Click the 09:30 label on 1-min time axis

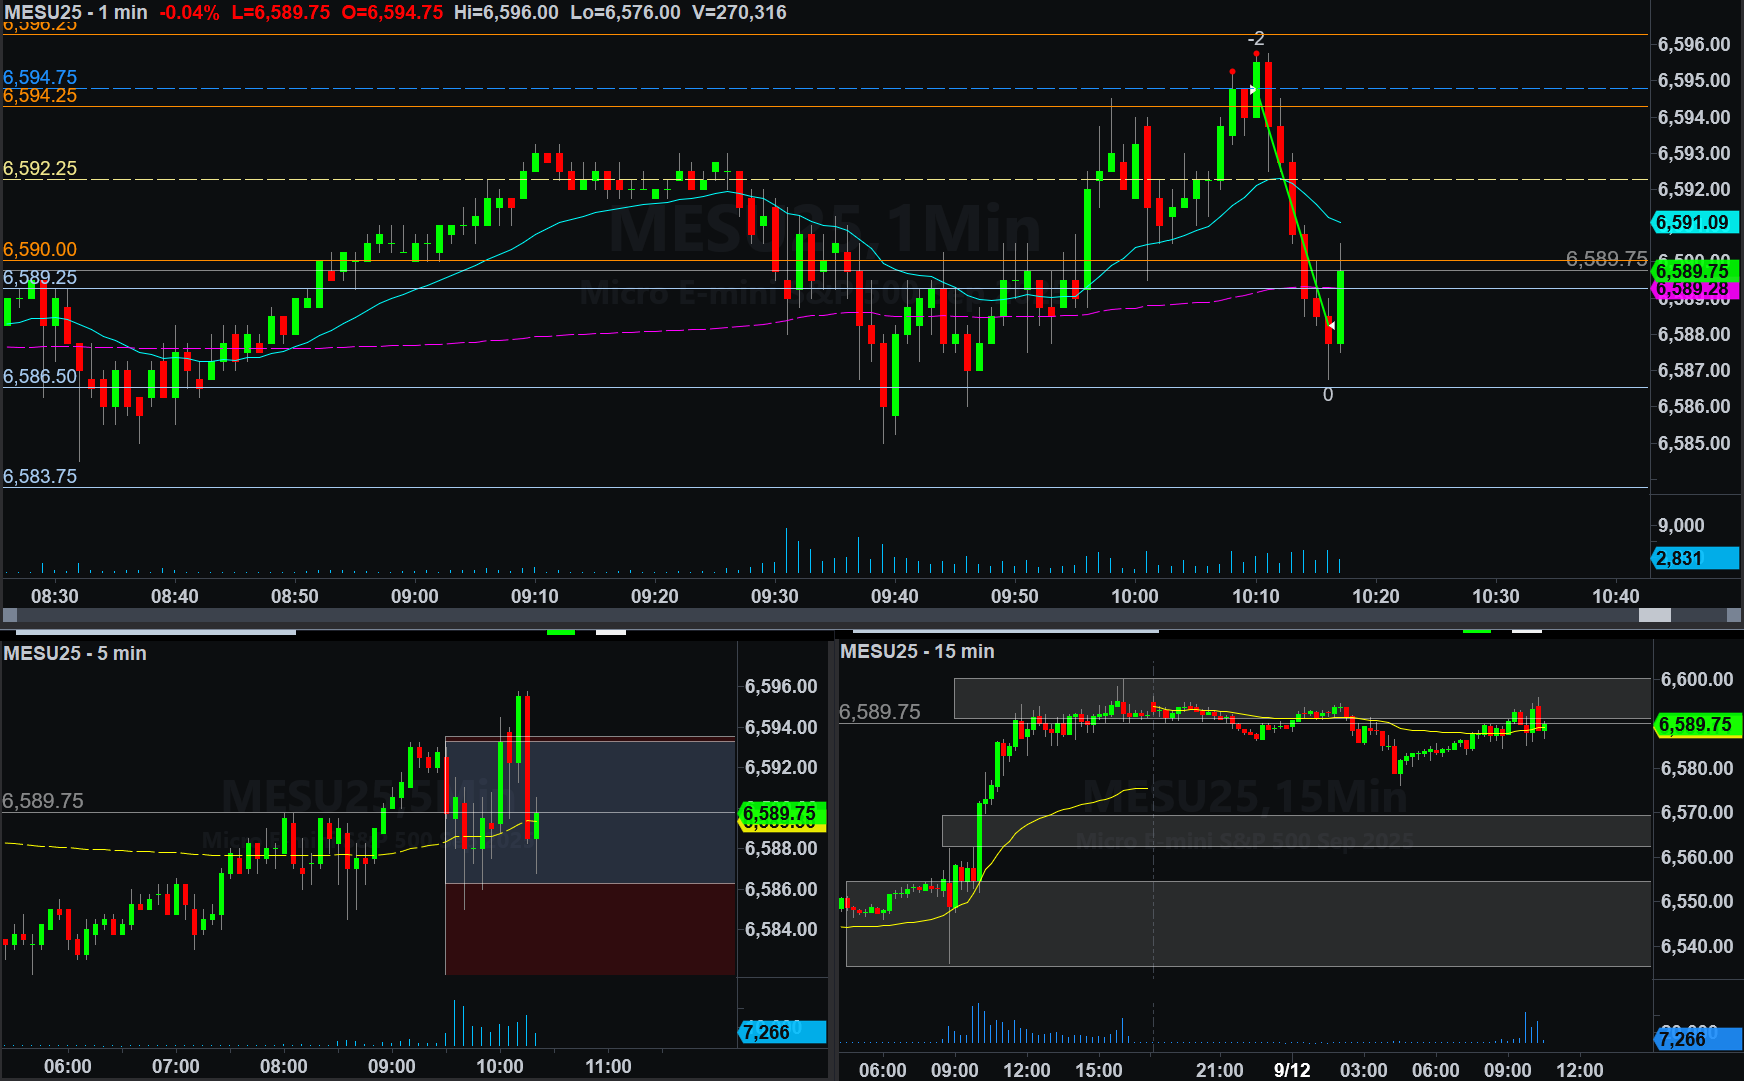775,596
